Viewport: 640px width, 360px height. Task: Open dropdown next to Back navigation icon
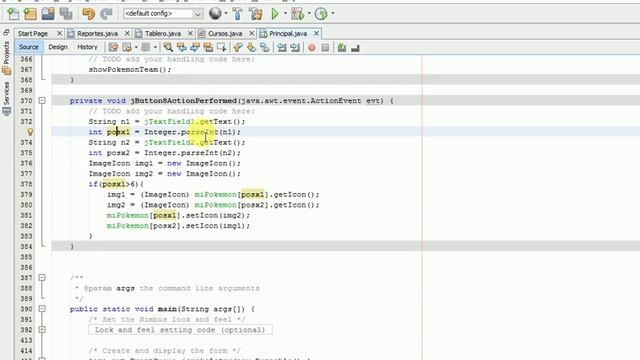136,48
